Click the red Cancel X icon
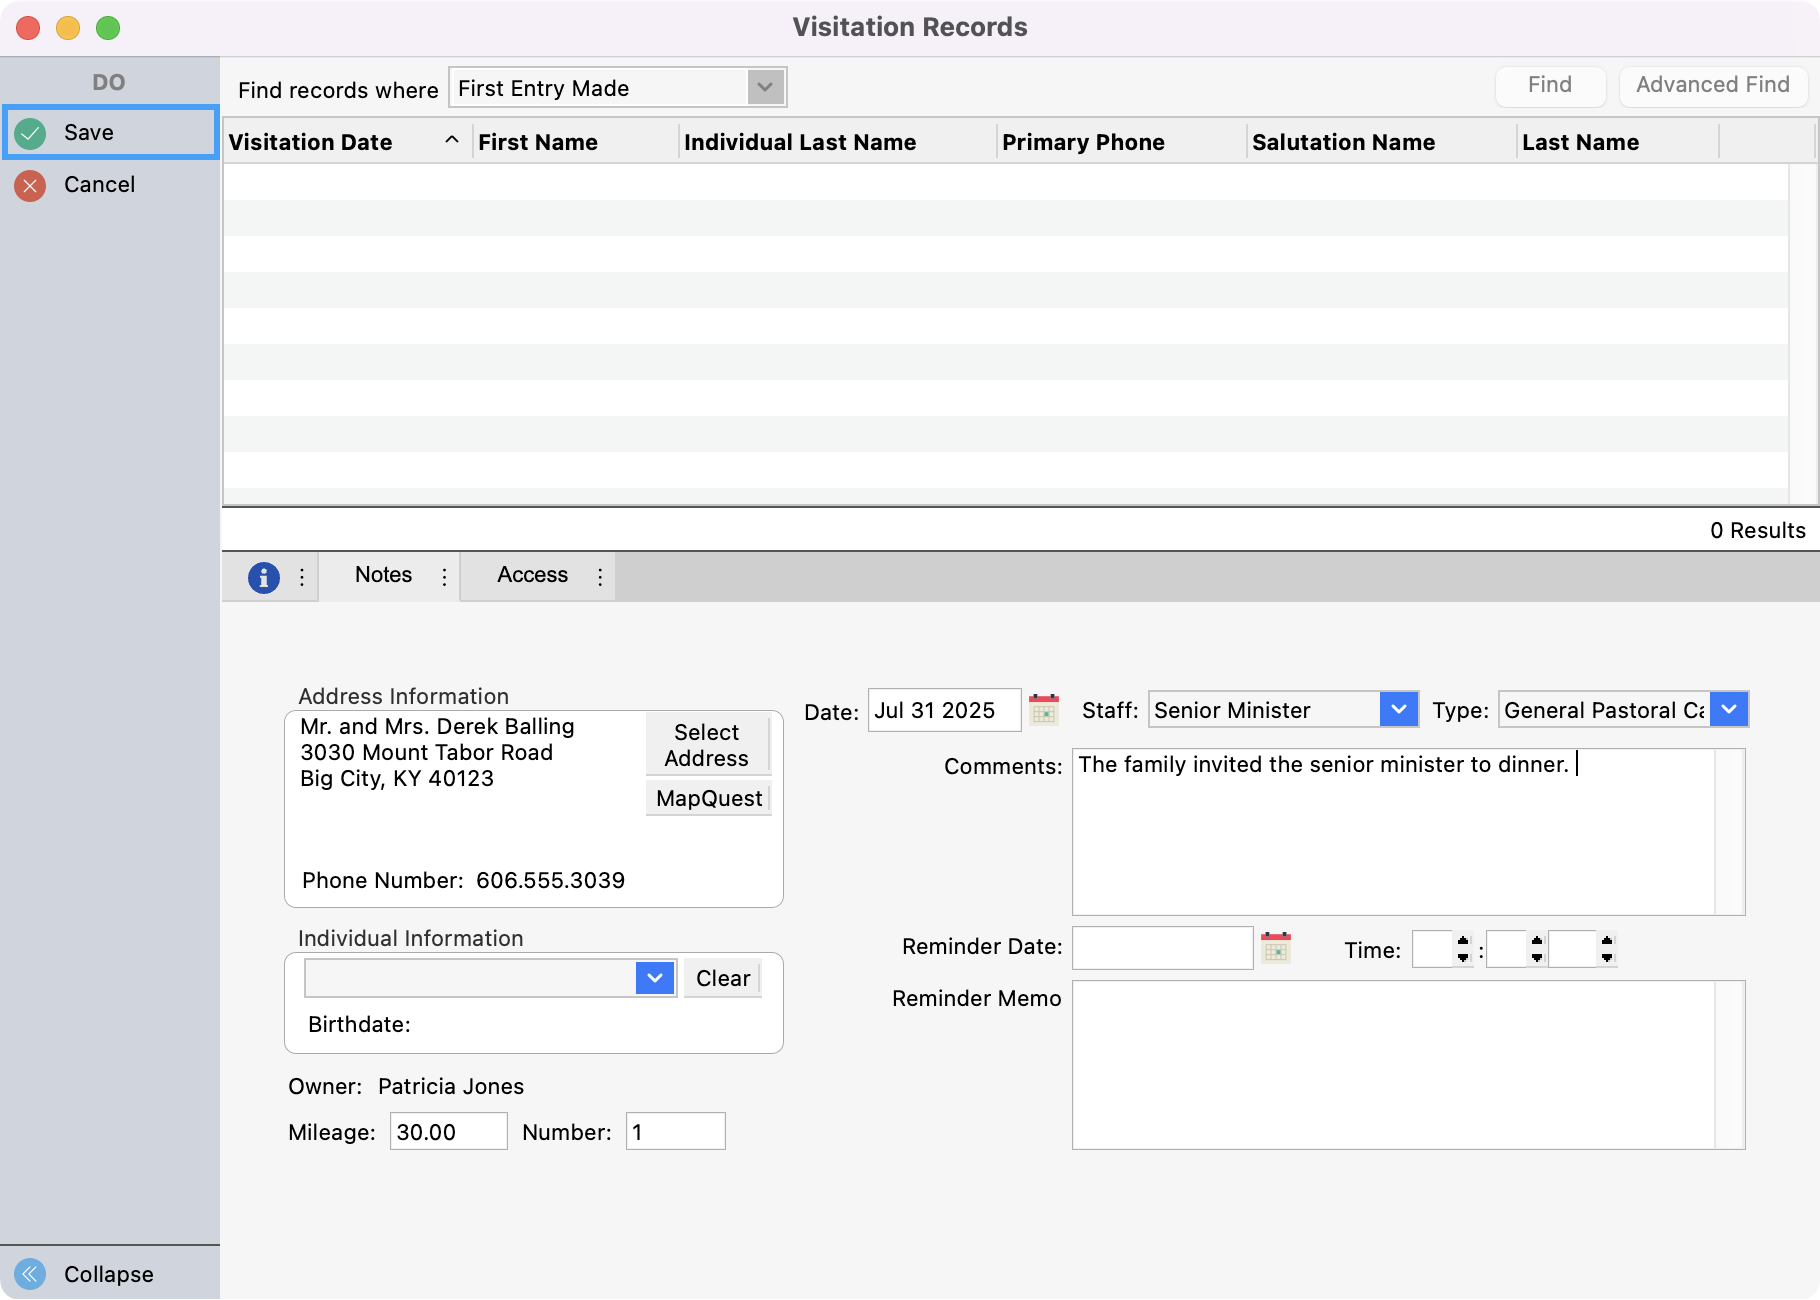 point(30,185)
